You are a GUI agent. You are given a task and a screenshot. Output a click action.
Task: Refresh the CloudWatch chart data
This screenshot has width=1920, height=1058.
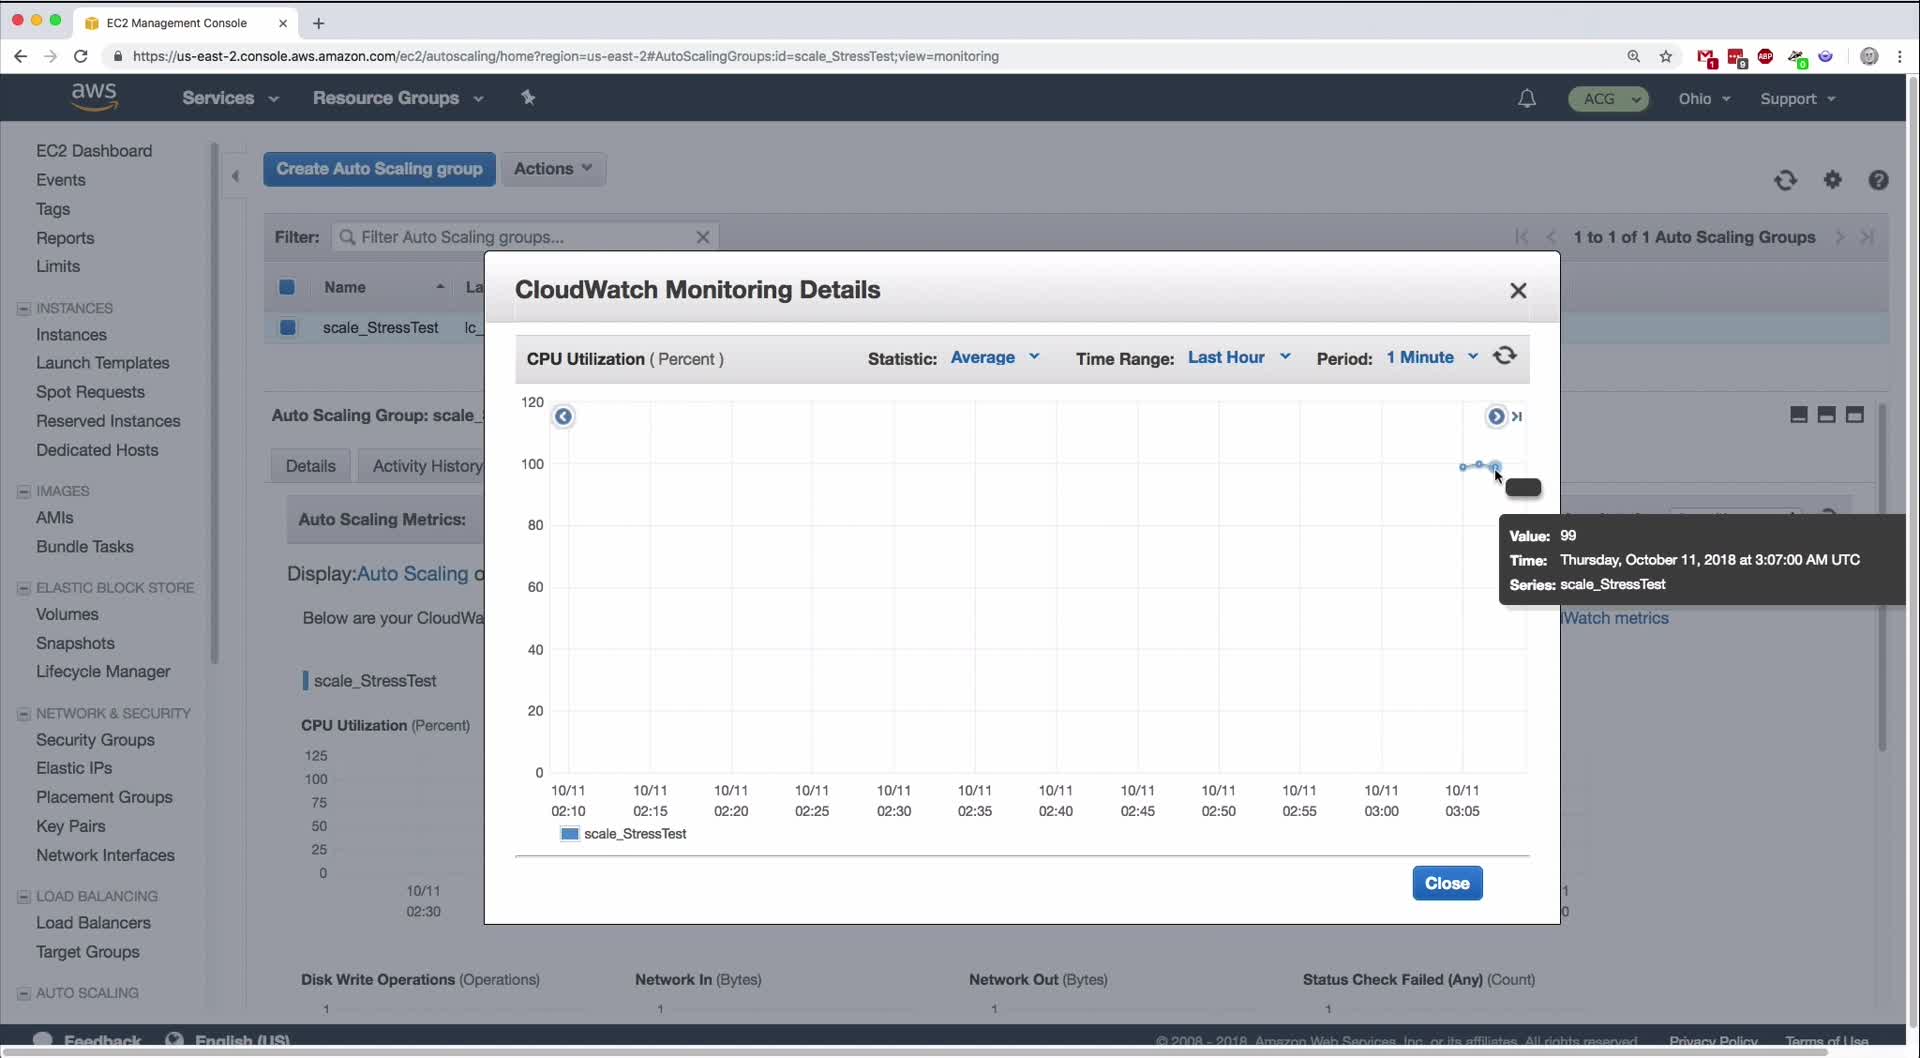[x=1504, y=356]
